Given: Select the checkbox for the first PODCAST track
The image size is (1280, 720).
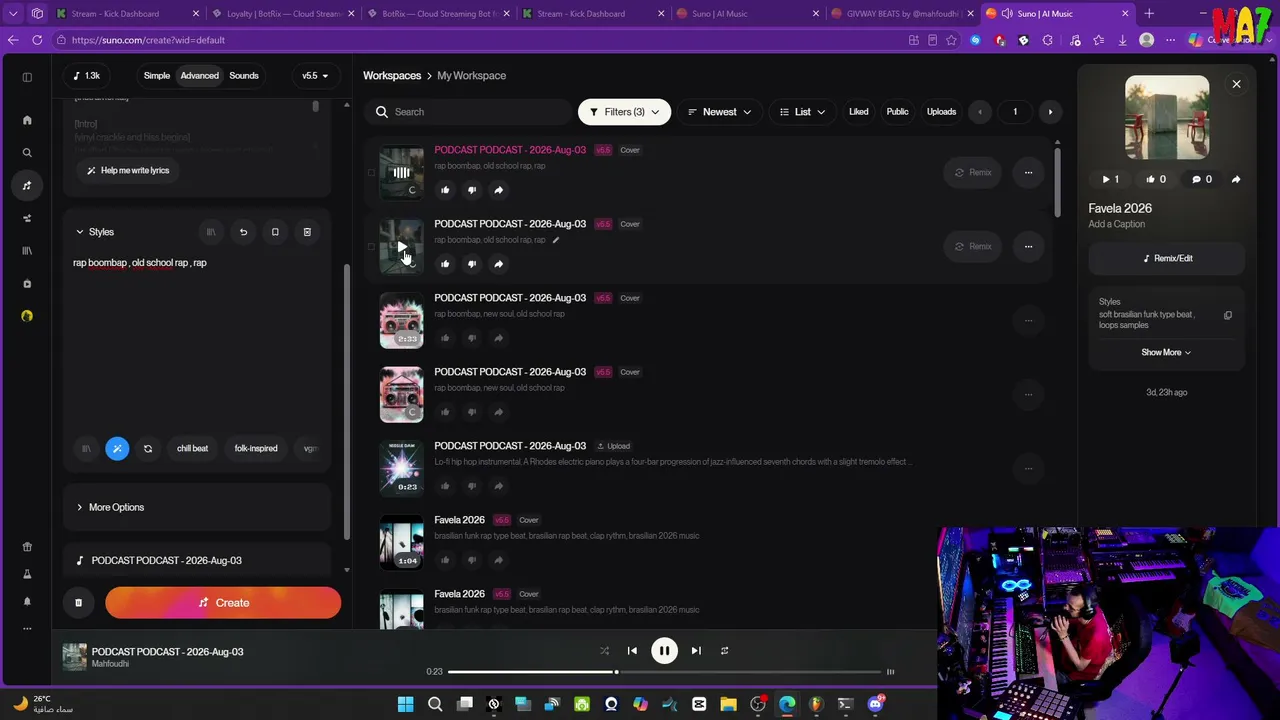Looking at the screenshot, I should pos(371,173).
